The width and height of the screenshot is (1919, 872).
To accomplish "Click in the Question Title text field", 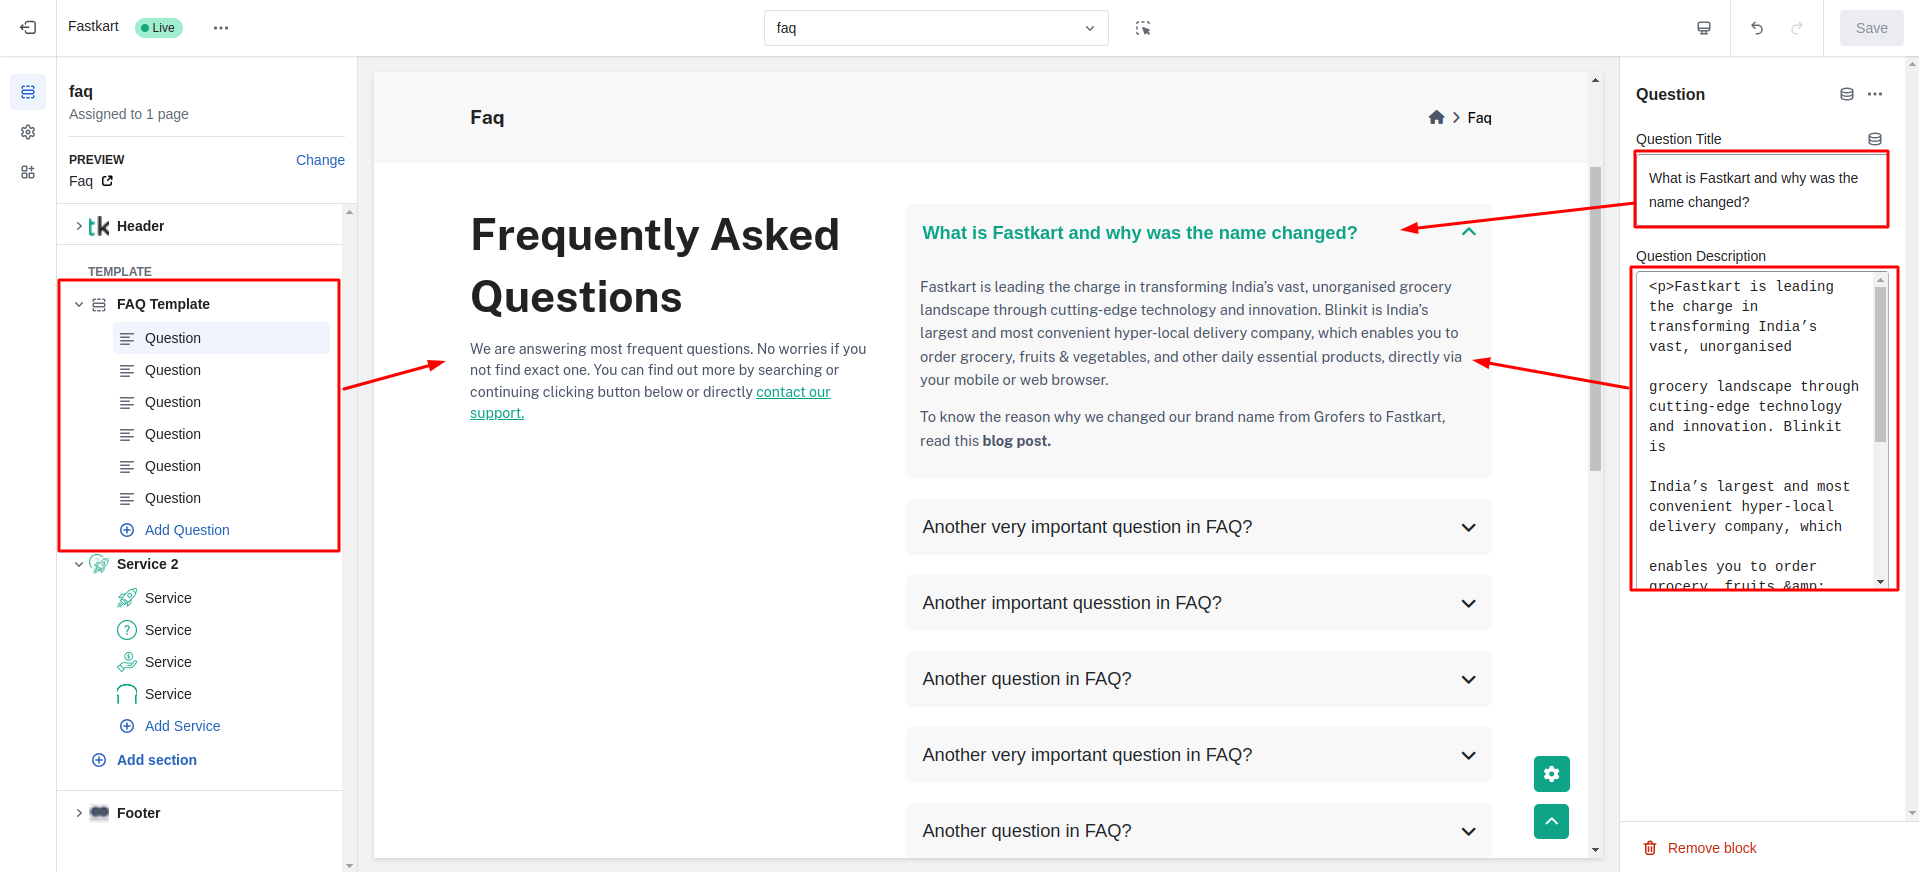I will tap(1760, 190).
